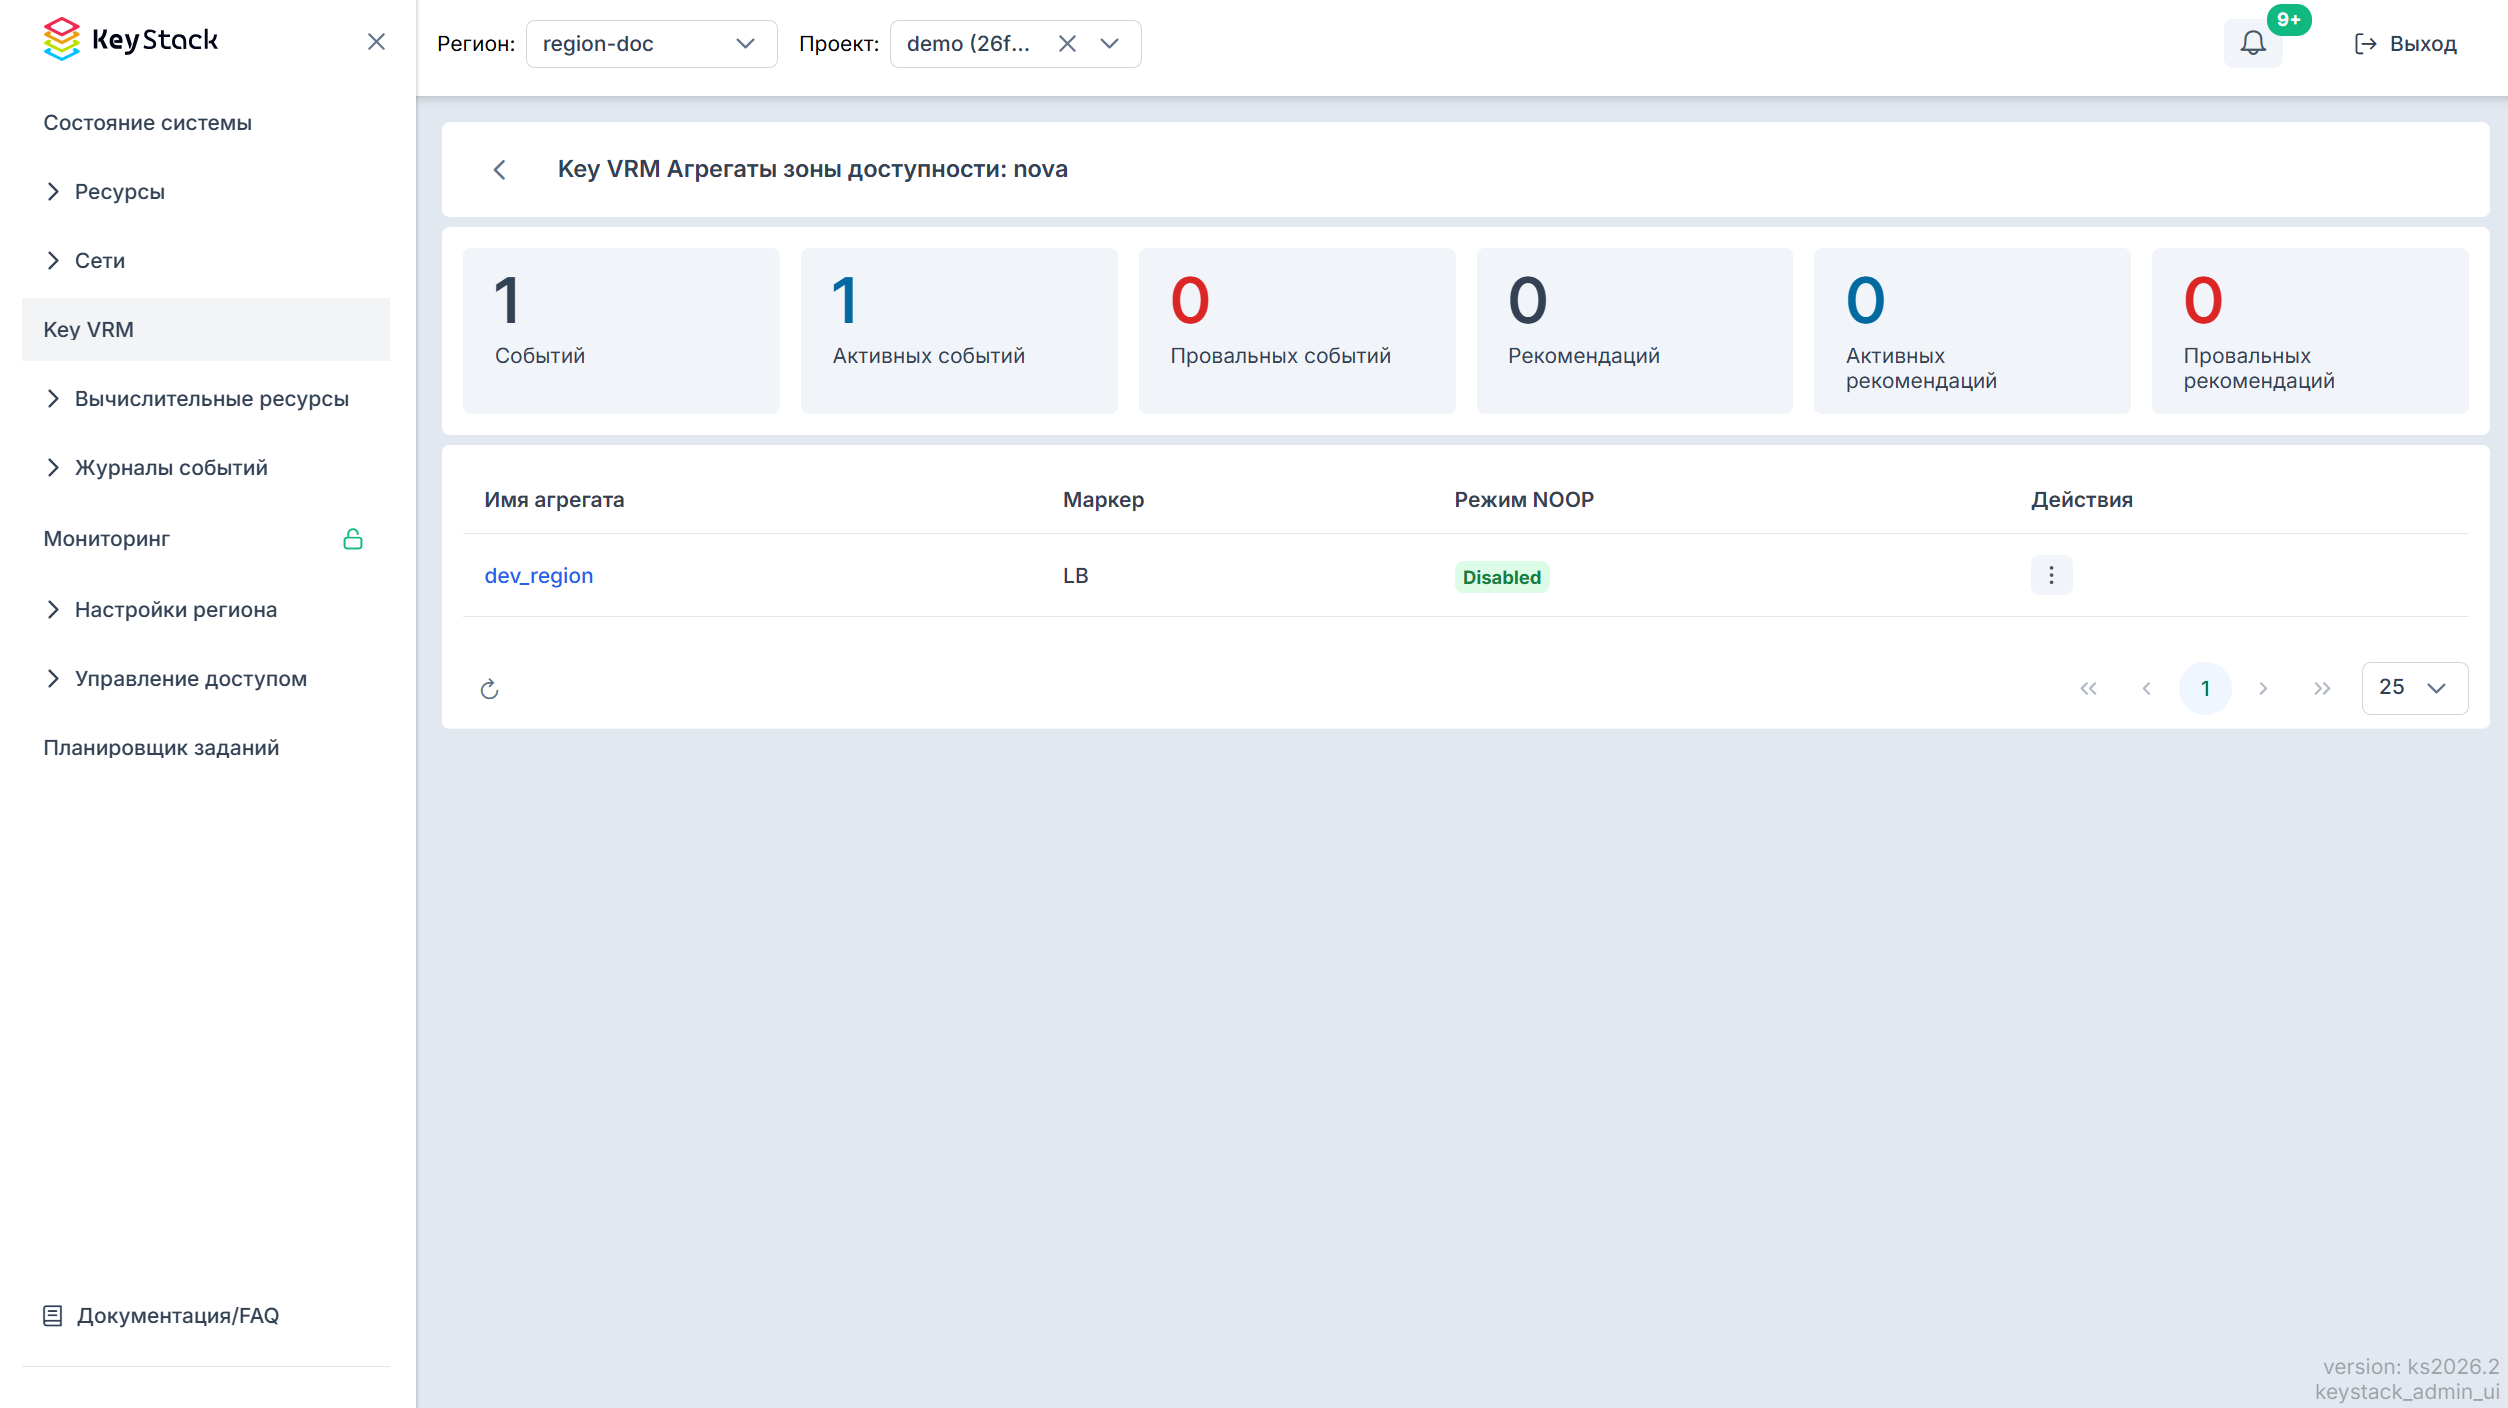The width and height of the screenshot is (2508, 1408).
Task: Open the dev_region aggregate link
Action: tap(538, 575)
